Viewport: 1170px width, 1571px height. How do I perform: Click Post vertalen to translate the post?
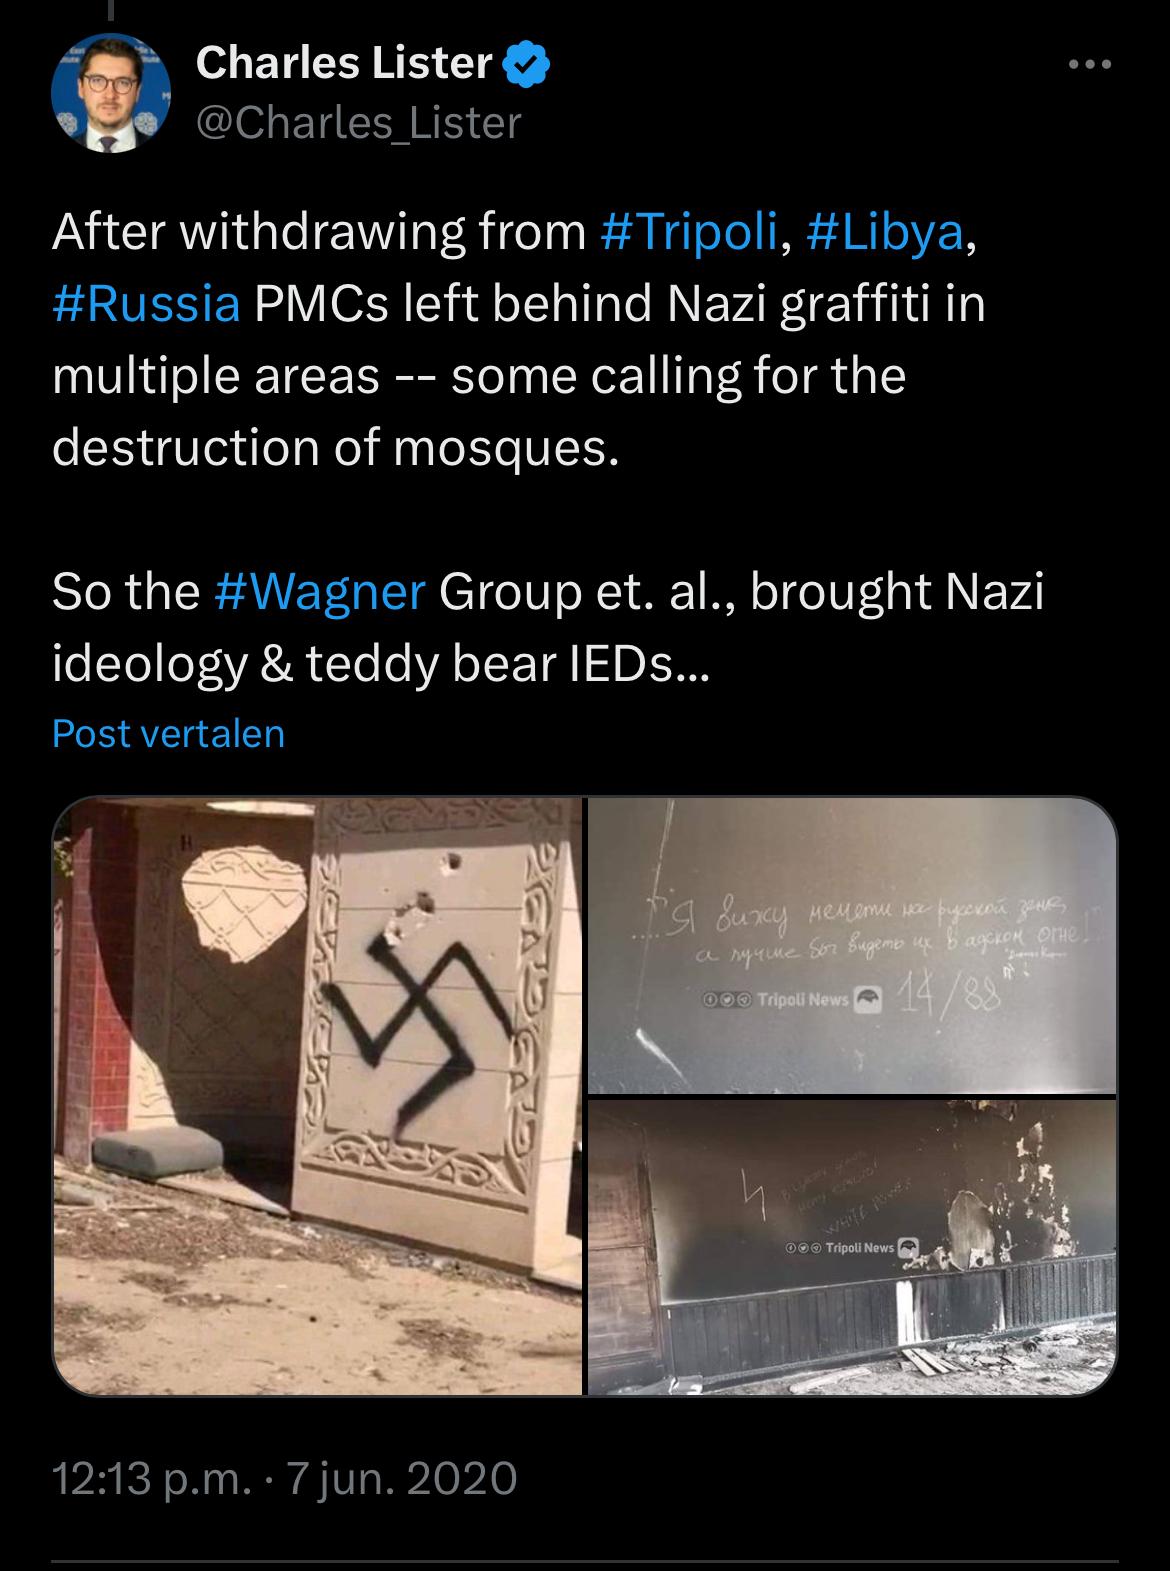(x=168, y=734)
